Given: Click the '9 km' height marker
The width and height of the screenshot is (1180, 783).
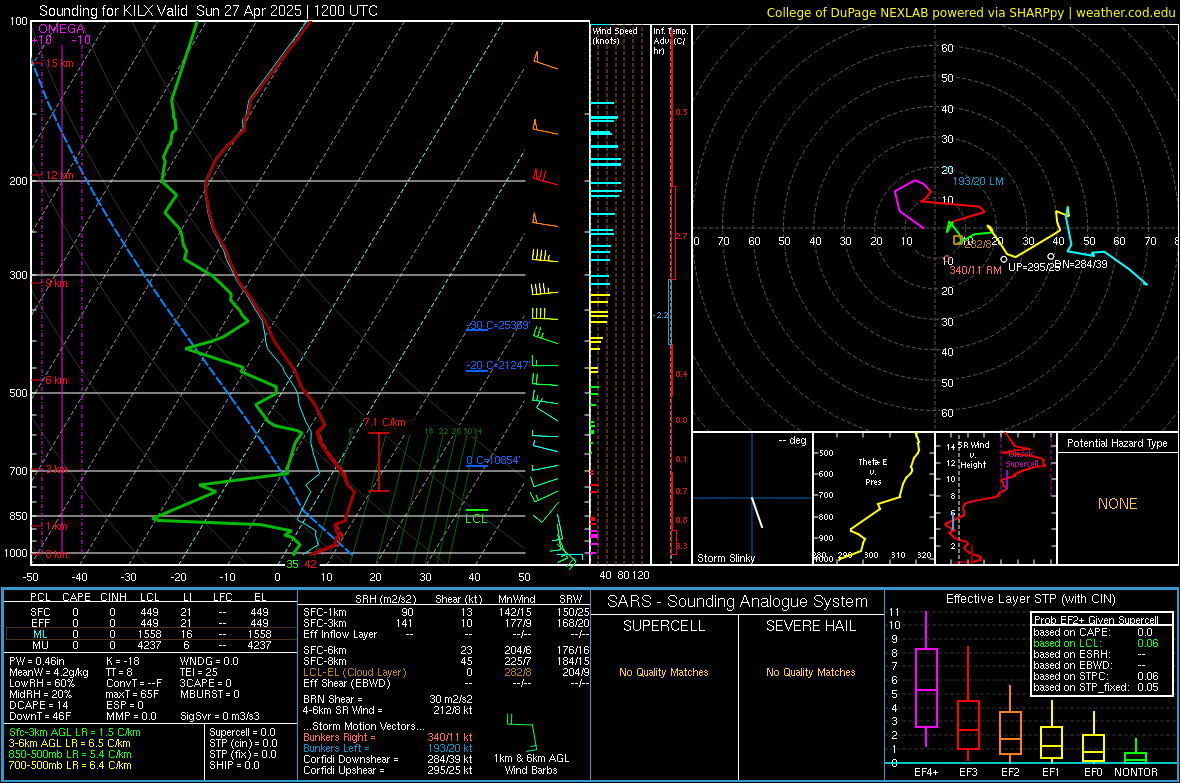Looking at the screenshot, I should coord(56,283).
